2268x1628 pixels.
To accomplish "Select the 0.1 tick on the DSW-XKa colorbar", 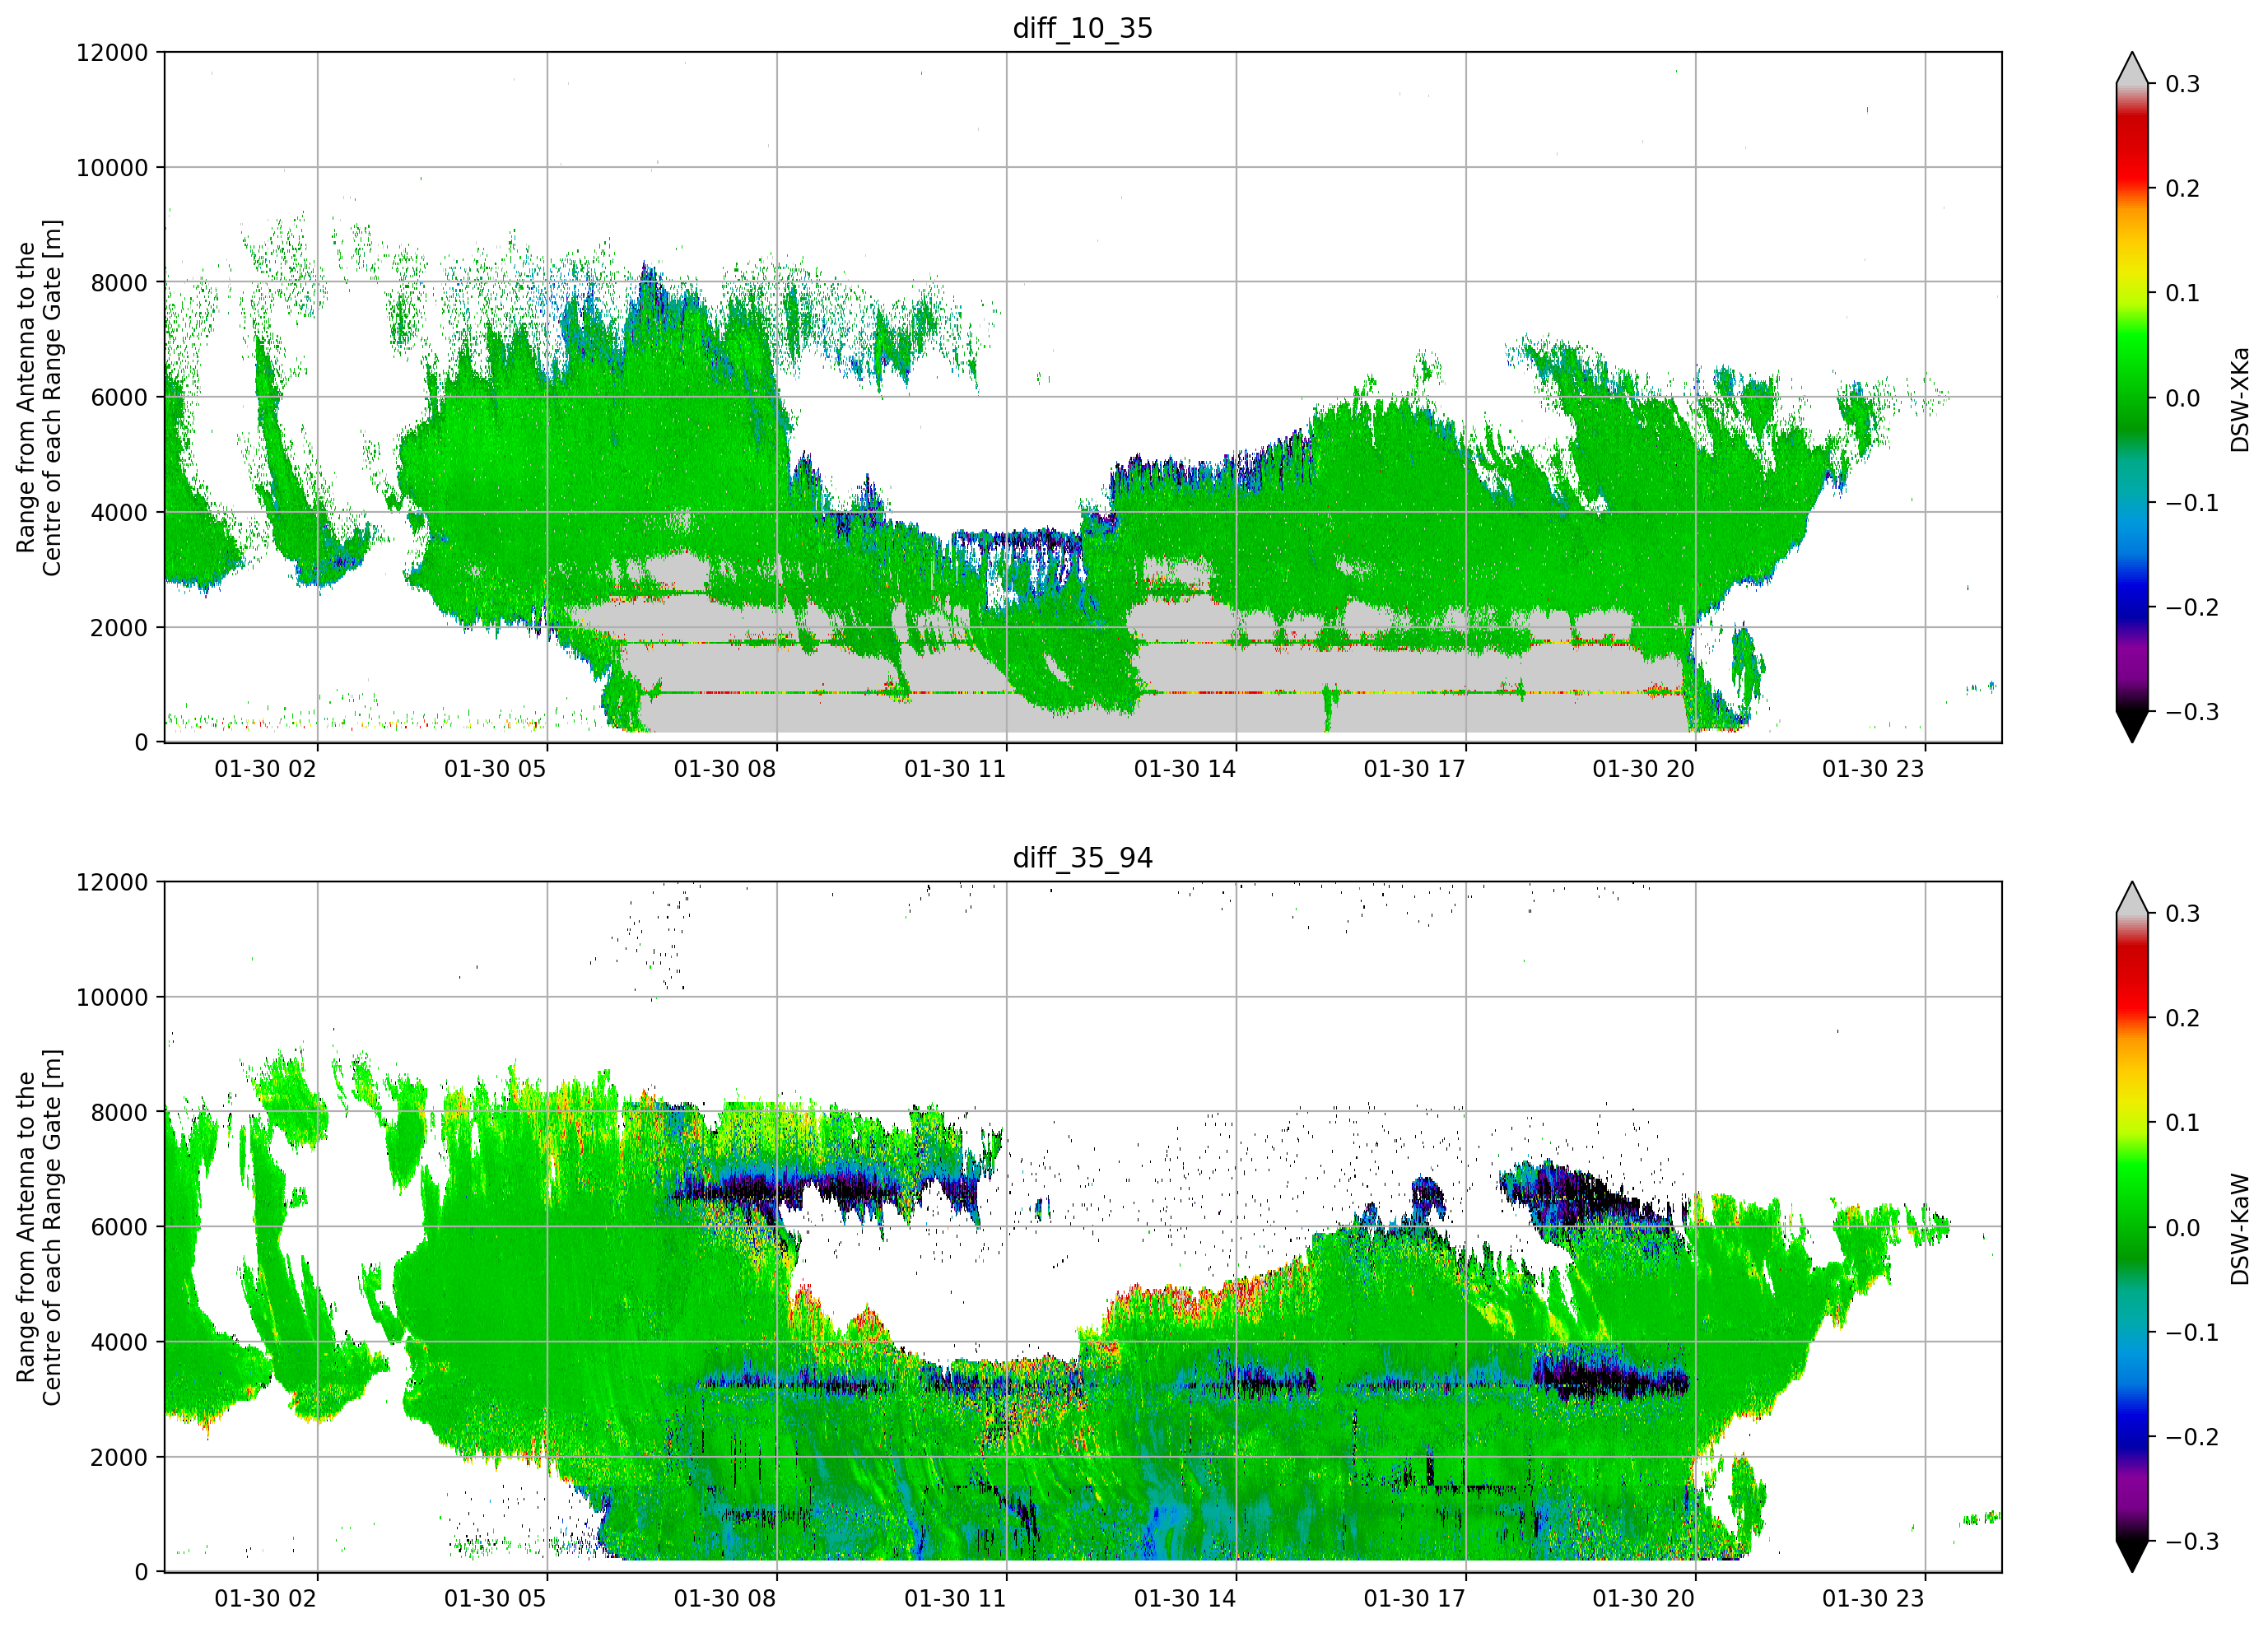I will tap(2183, 293).
